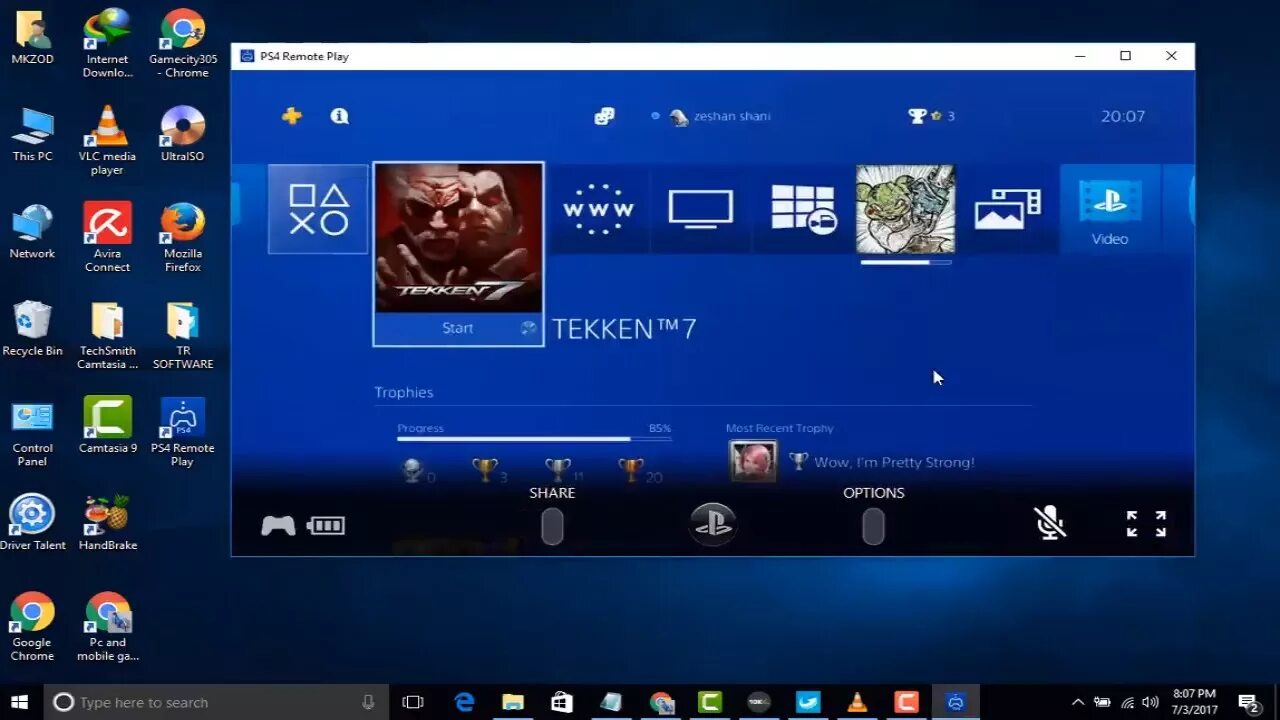
Task: Open the Windows Start menu
Action: click(x=19, y=702)
